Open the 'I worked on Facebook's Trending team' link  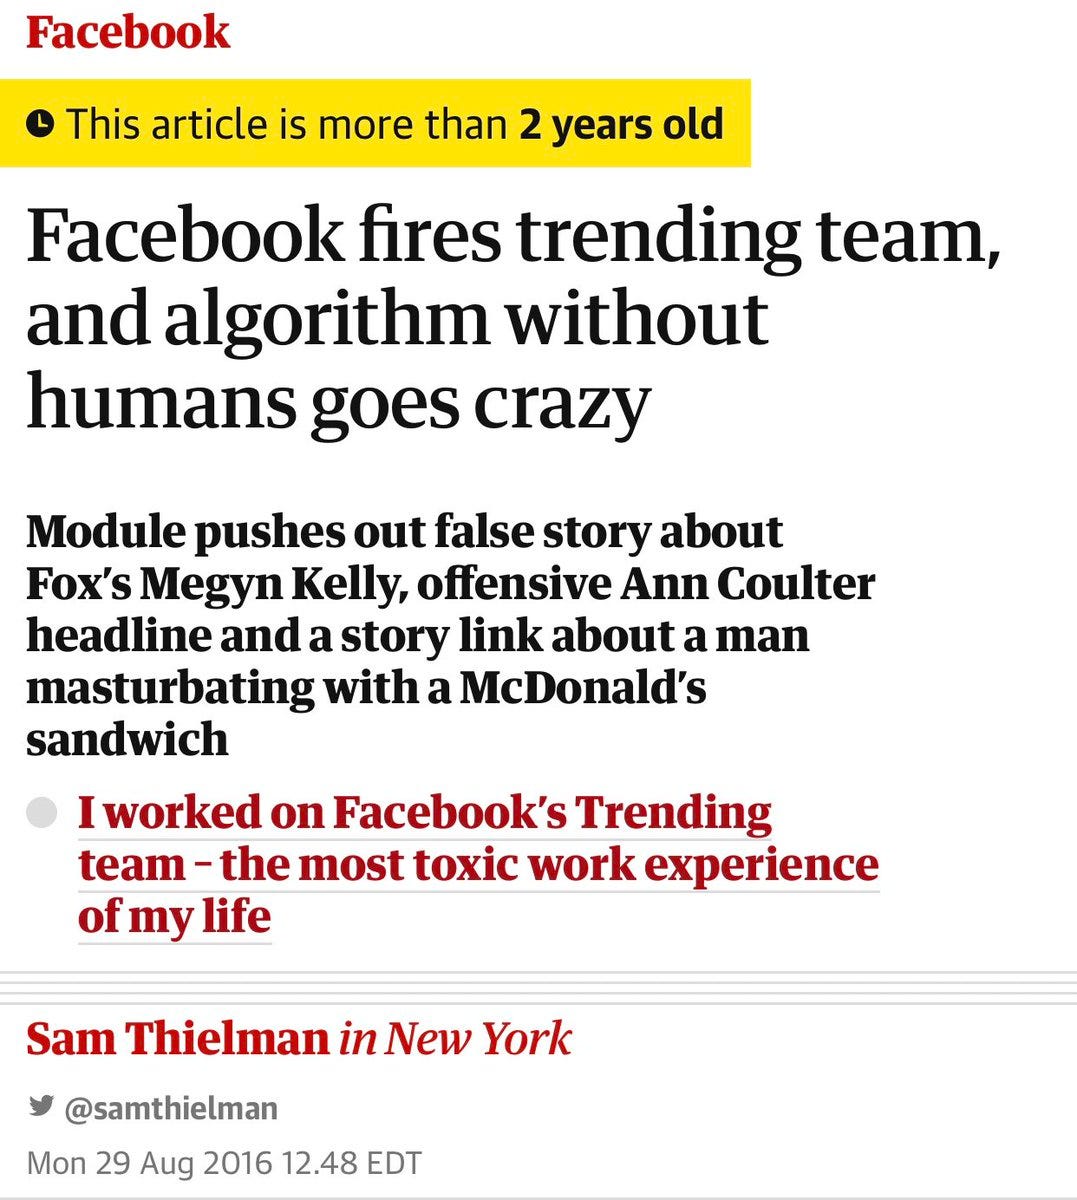478,864
